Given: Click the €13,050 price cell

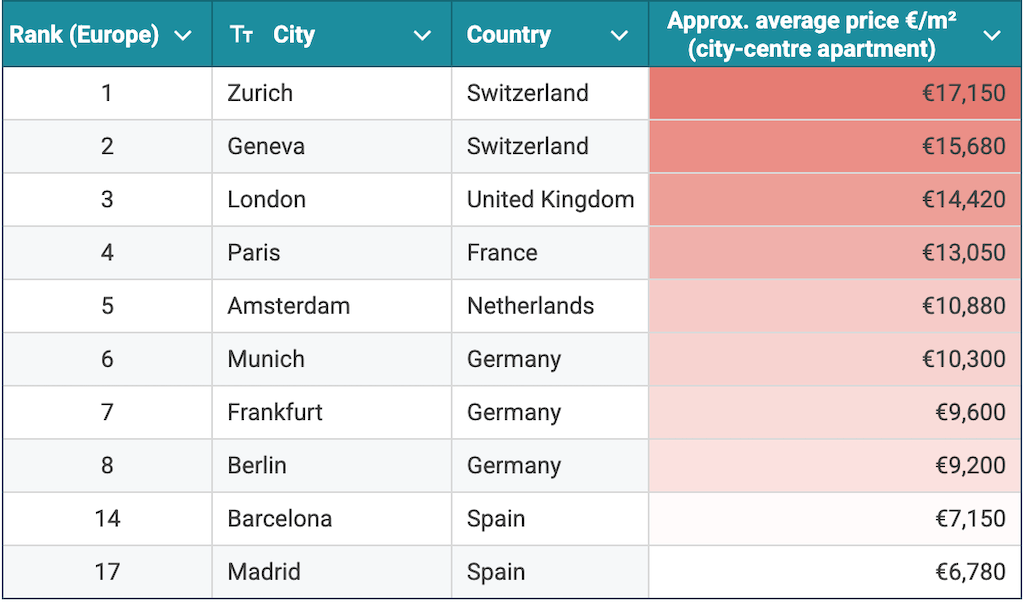Looking at the screenshot, I should point(963,252).
